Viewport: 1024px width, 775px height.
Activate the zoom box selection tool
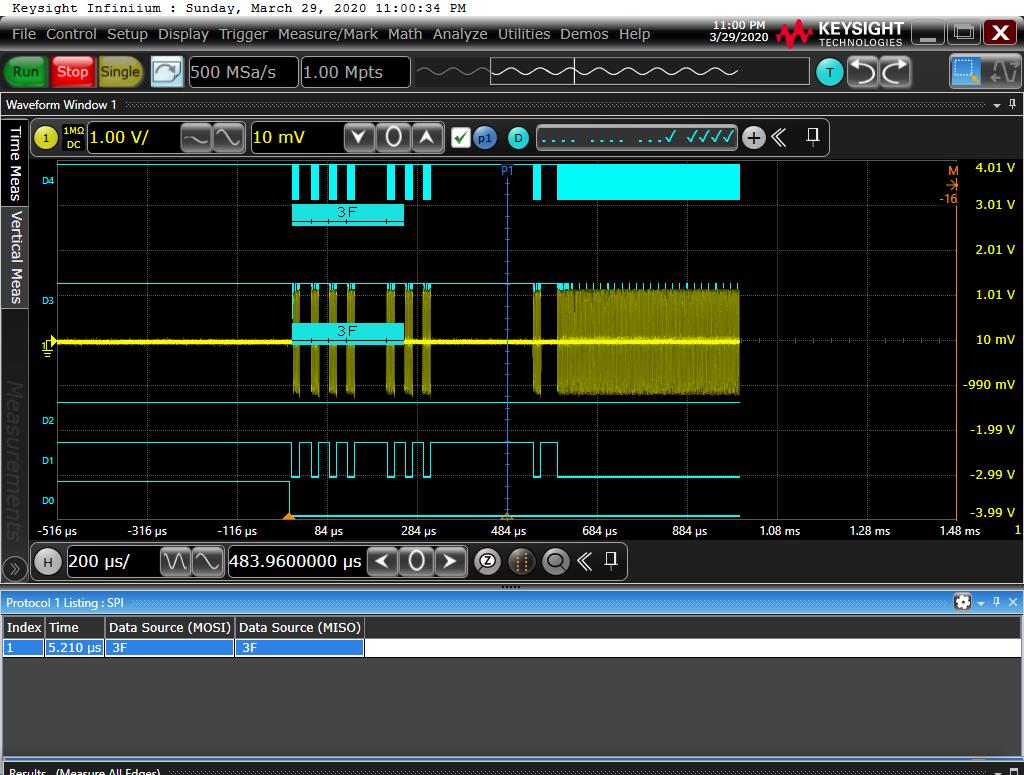tap(967, 71)
